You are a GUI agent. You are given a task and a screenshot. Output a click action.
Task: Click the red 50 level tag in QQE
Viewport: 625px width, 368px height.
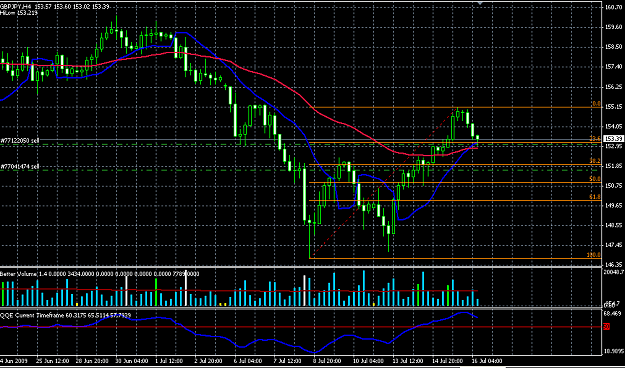[607, 327]
